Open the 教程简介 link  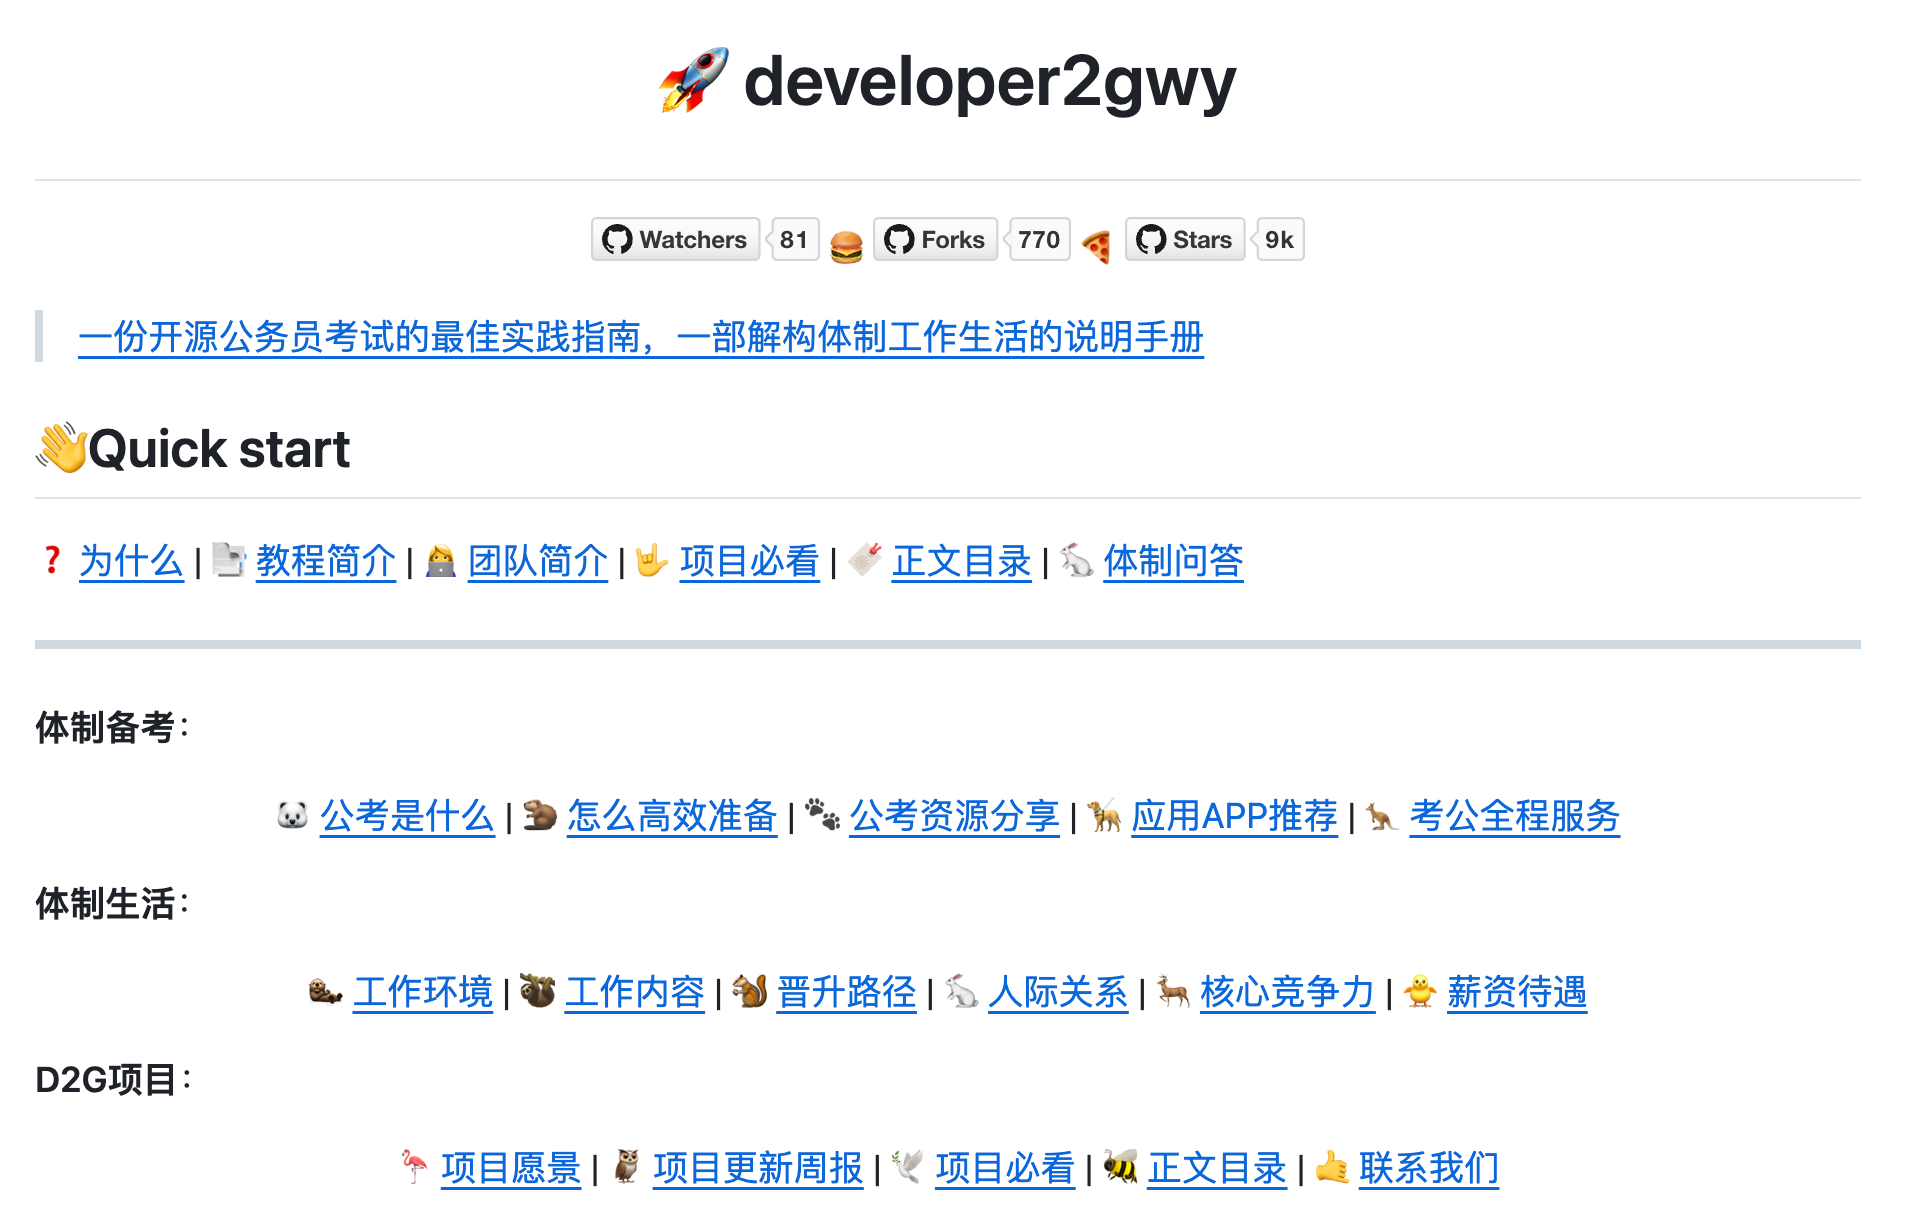point(326,561)
